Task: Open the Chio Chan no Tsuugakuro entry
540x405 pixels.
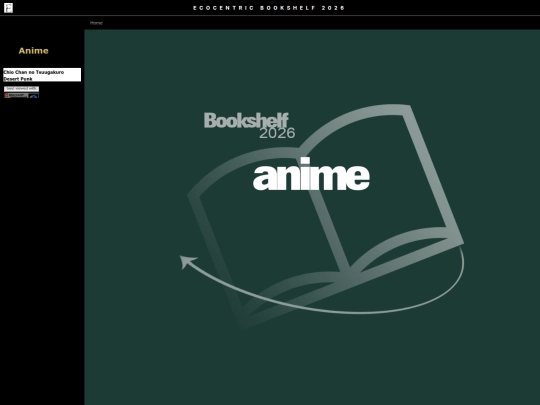Action: point(34,72)
